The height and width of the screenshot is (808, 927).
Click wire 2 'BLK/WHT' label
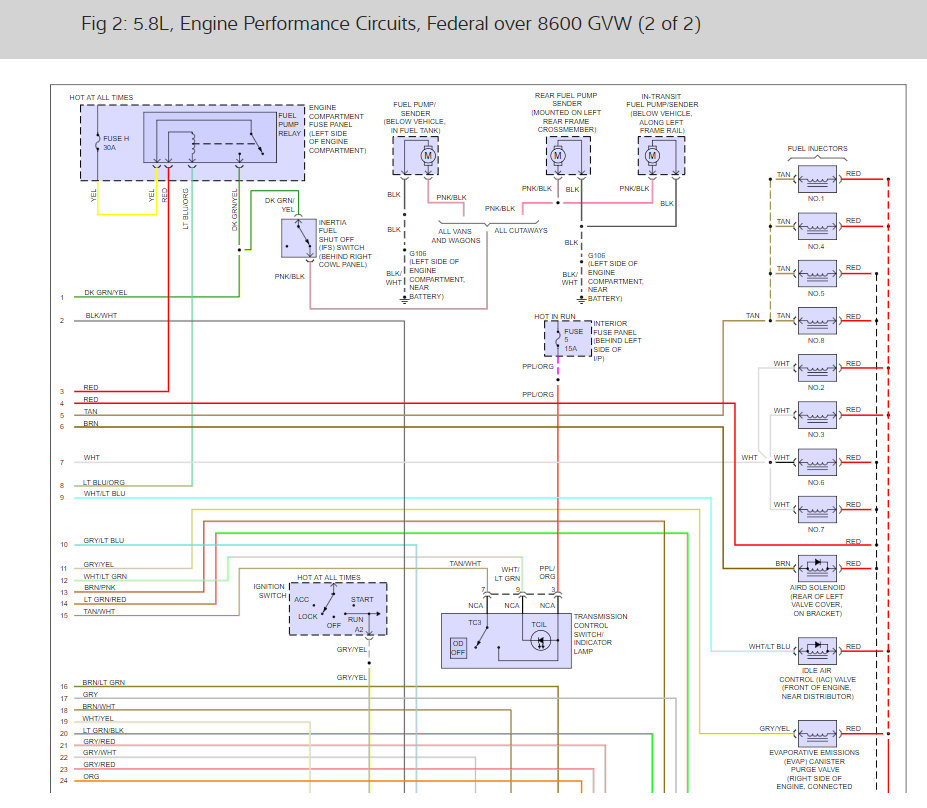click(x=101, y=316)
